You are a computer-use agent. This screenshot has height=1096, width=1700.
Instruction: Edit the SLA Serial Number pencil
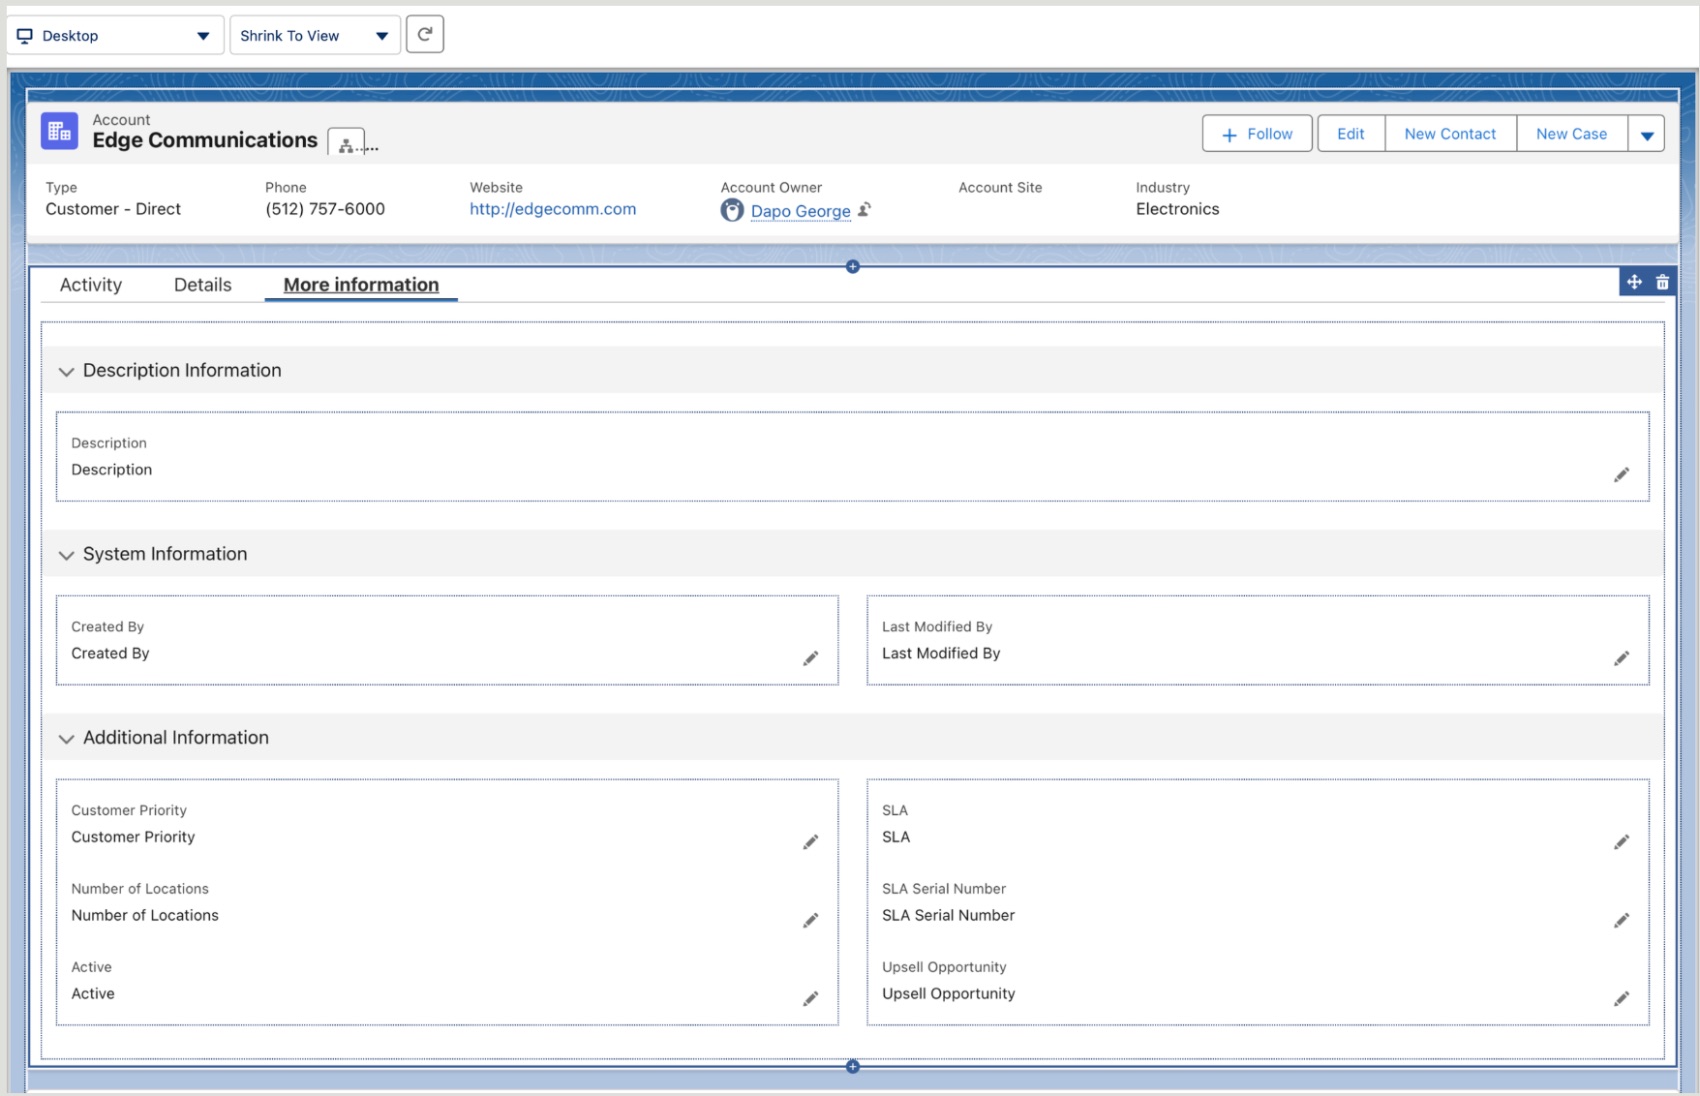click(x=1621, y=920)
